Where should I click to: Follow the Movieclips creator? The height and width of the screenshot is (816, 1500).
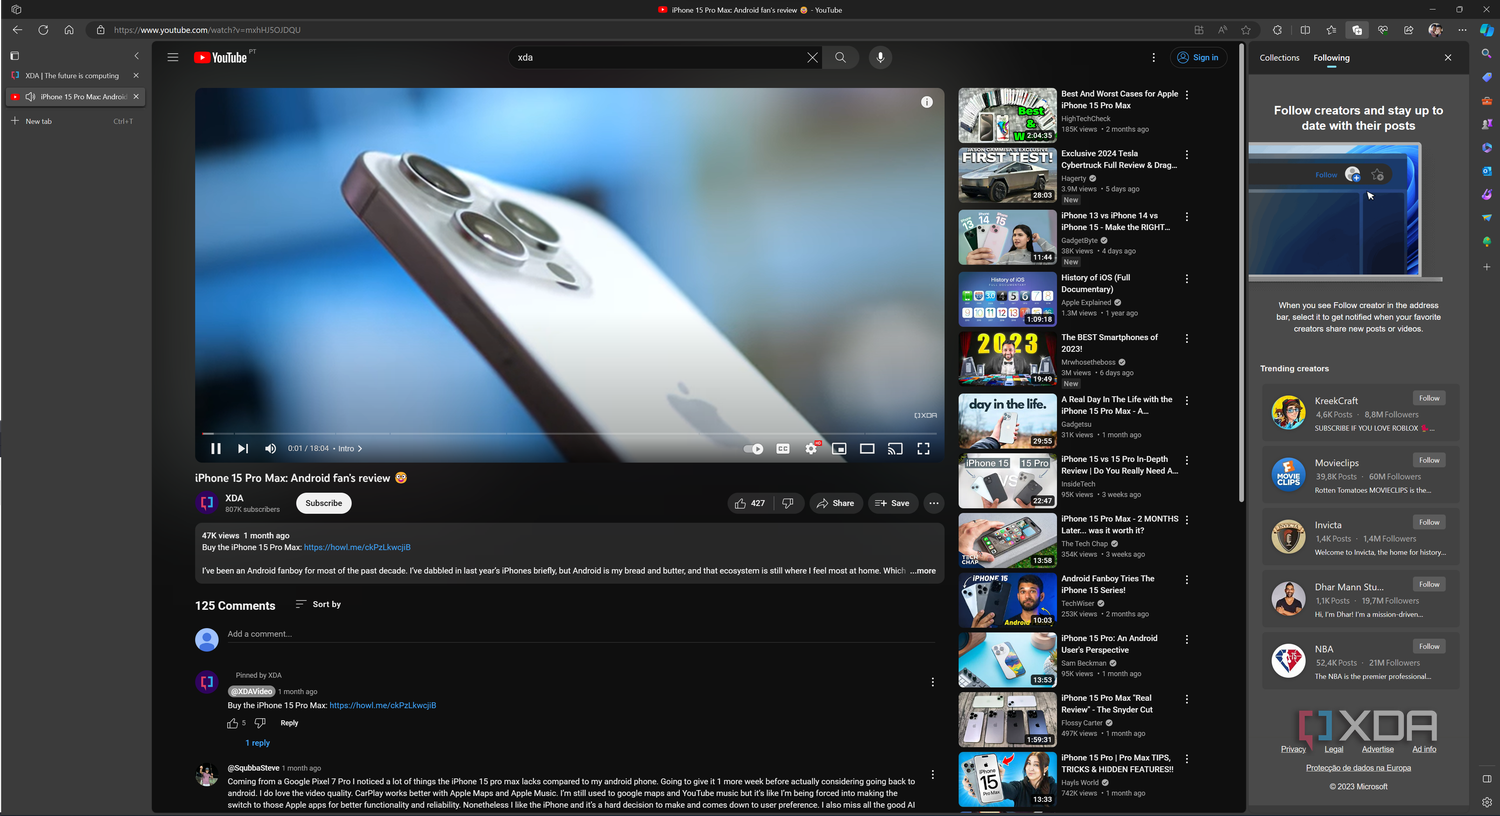pos(1429,460)
